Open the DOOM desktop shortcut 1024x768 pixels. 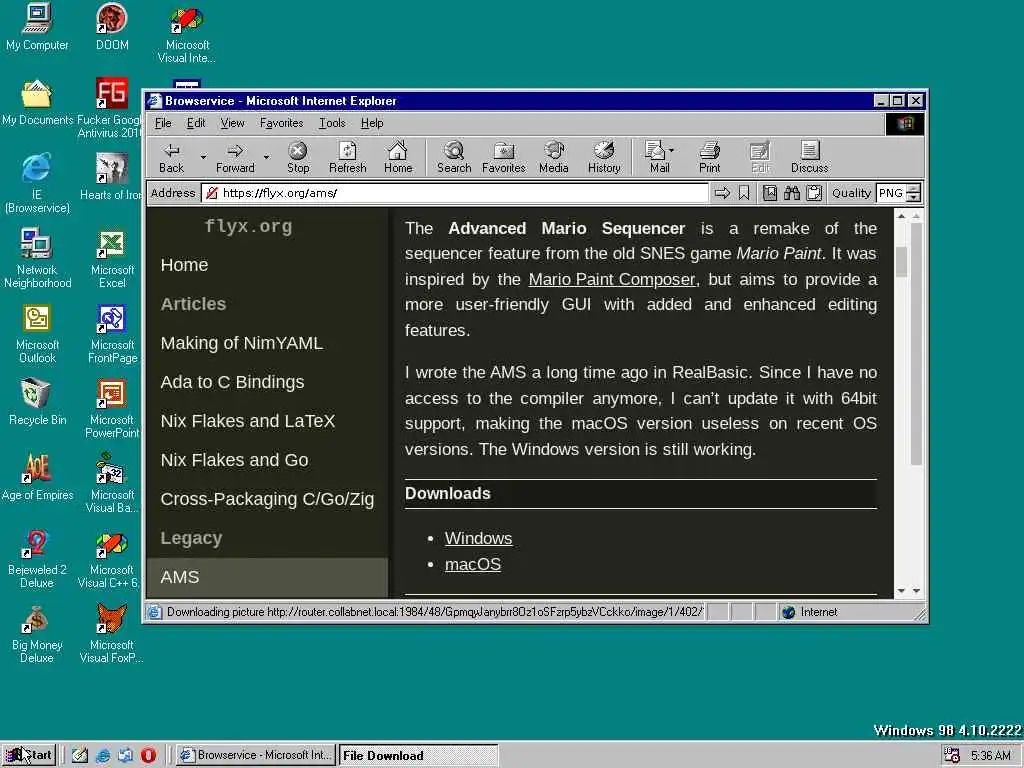click(x=112, y=27)
